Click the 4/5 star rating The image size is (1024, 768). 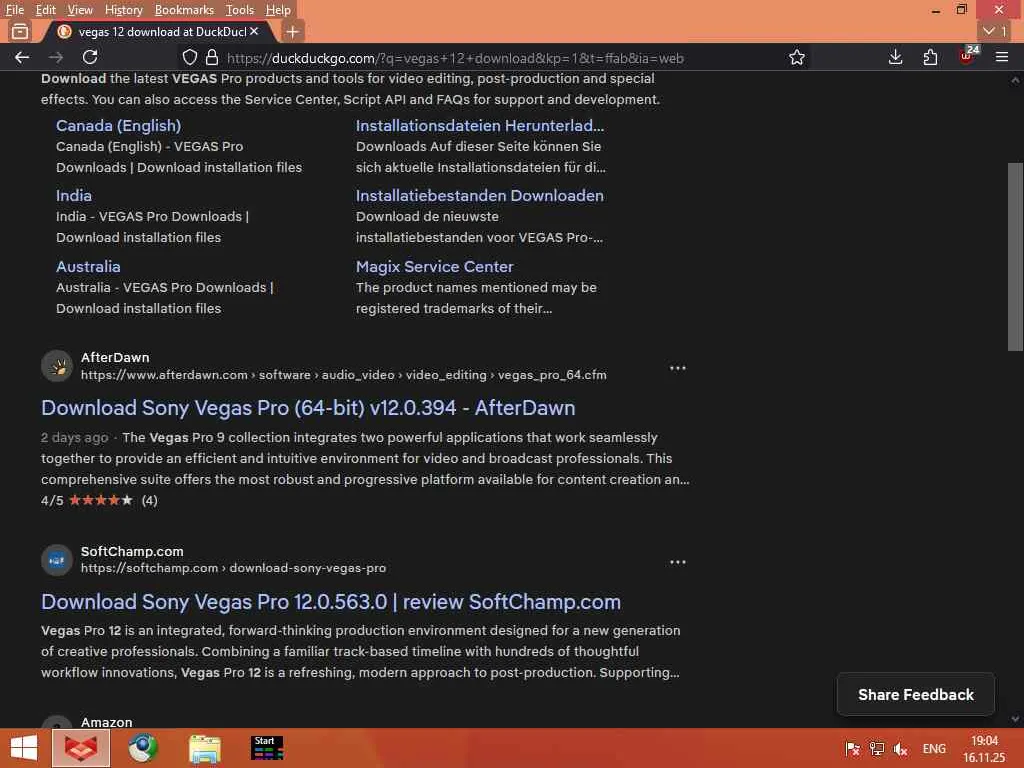(x=99, y=500)
